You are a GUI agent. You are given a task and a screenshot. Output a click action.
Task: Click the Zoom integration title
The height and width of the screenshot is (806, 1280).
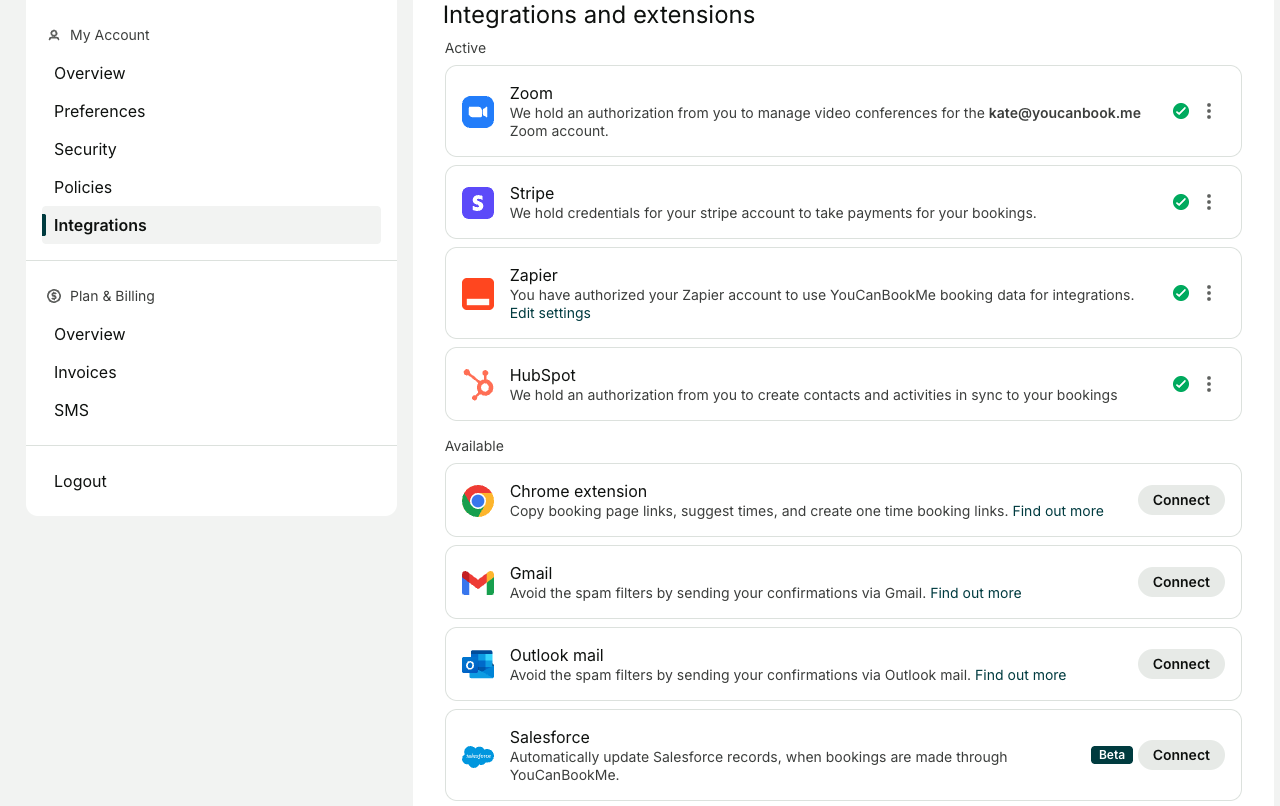click(531, 93)
